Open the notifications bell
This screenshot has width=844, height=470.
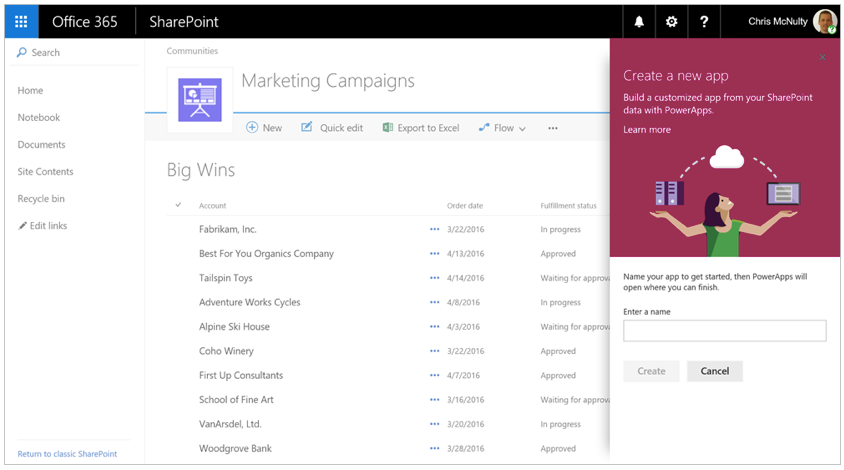coord(639,21)
